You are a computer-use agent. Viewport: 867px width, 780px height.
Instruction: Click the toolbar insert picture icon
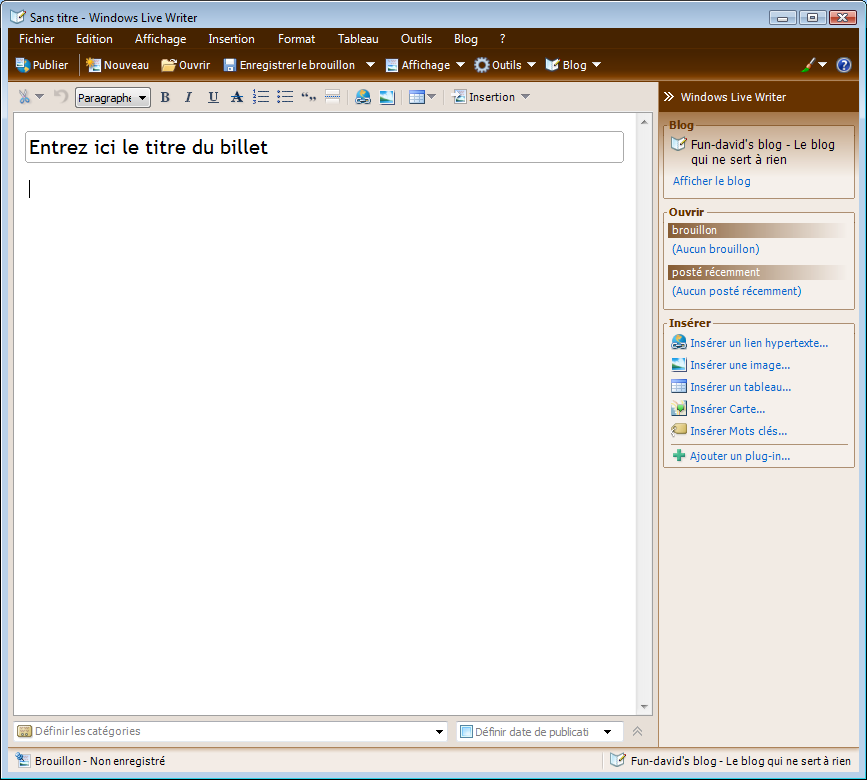(x=386, y=97)
